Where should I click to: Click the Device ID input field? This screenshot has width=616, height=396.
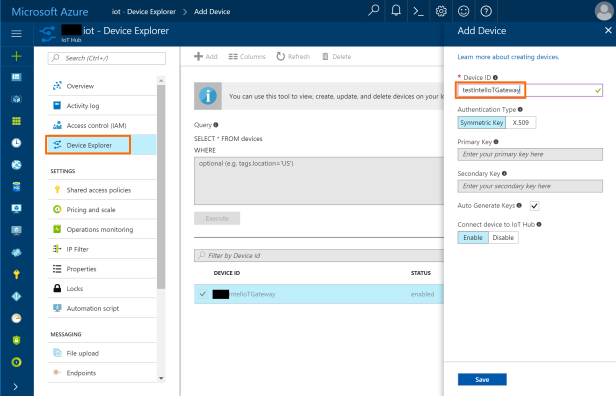point(530,90)
